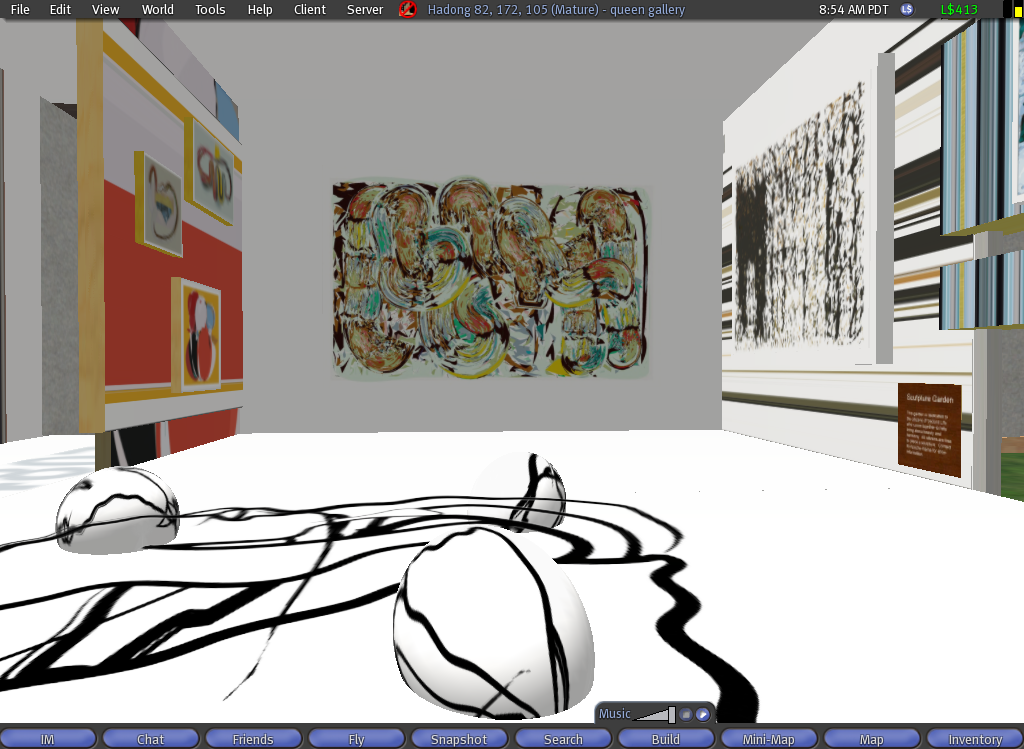Show the Friends list
Screen dimensions: 1024x749
(253, 739)
